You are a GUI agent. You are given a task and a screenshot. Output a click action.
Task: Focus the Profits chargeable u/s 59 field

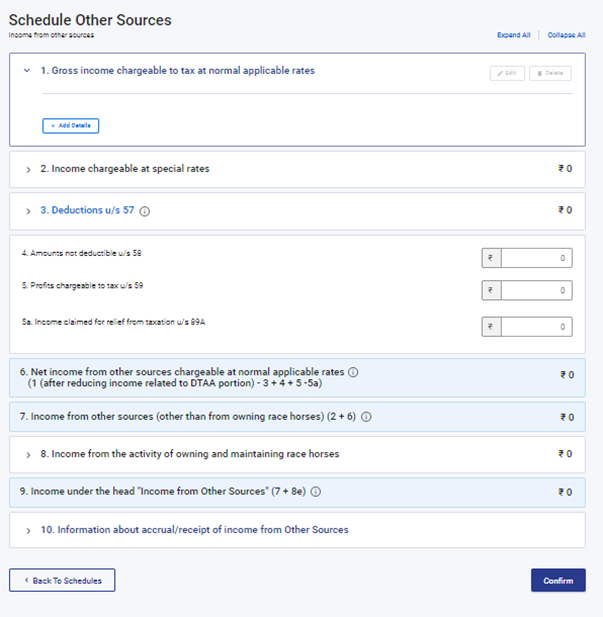(537, 291)
